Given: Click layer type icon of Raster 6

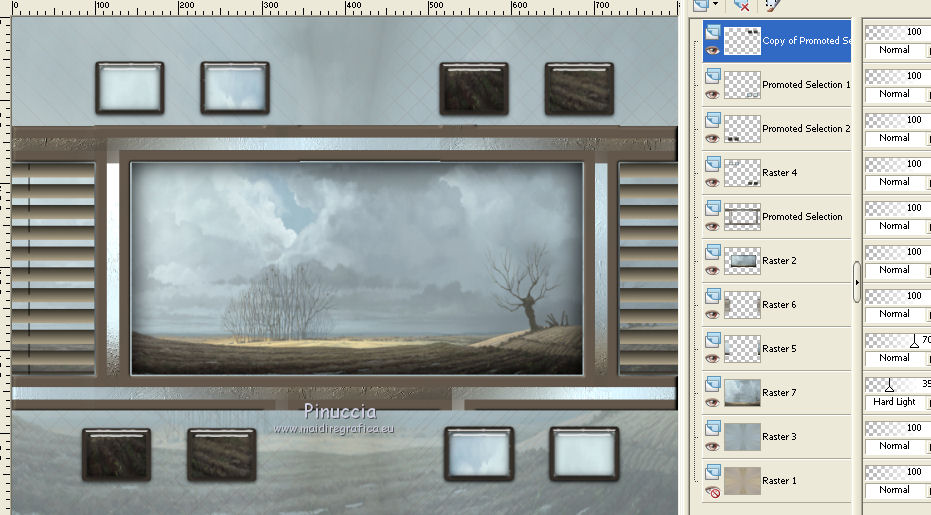Looking at the screenshot, I should tap(713, 295).
